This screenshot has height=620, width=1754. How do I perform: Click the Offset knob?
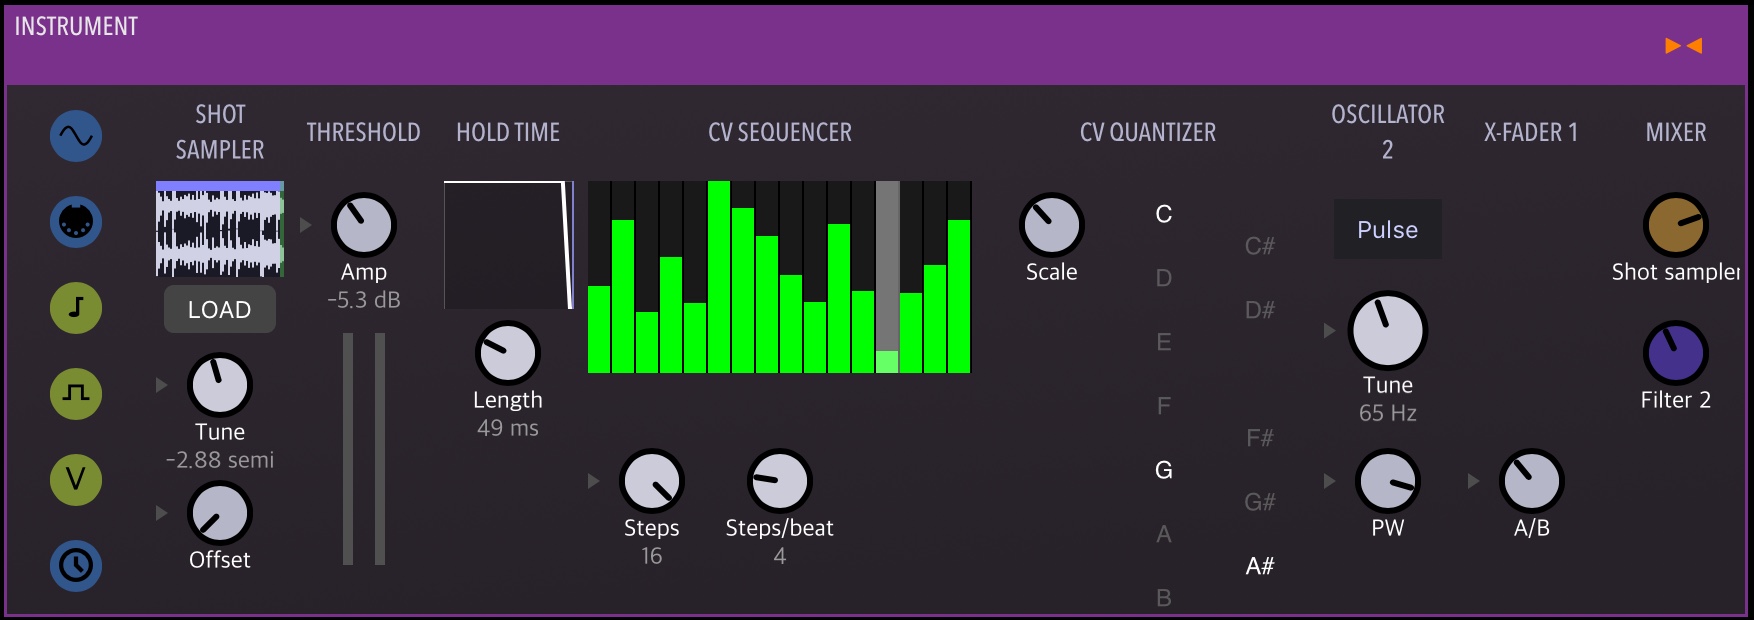point(220,513)
